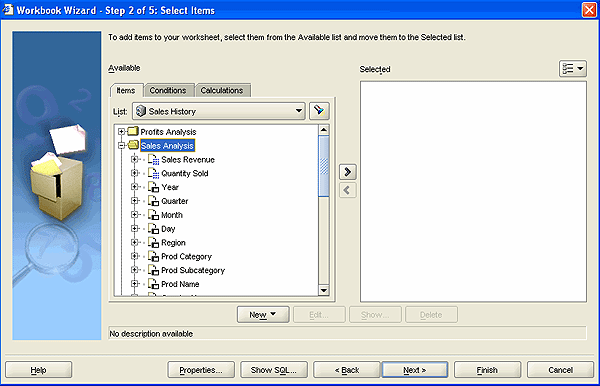Image resolution: width=600 pixels, height=386 pixels.
Task: Click the Day item icon
Action: point(153,229)
